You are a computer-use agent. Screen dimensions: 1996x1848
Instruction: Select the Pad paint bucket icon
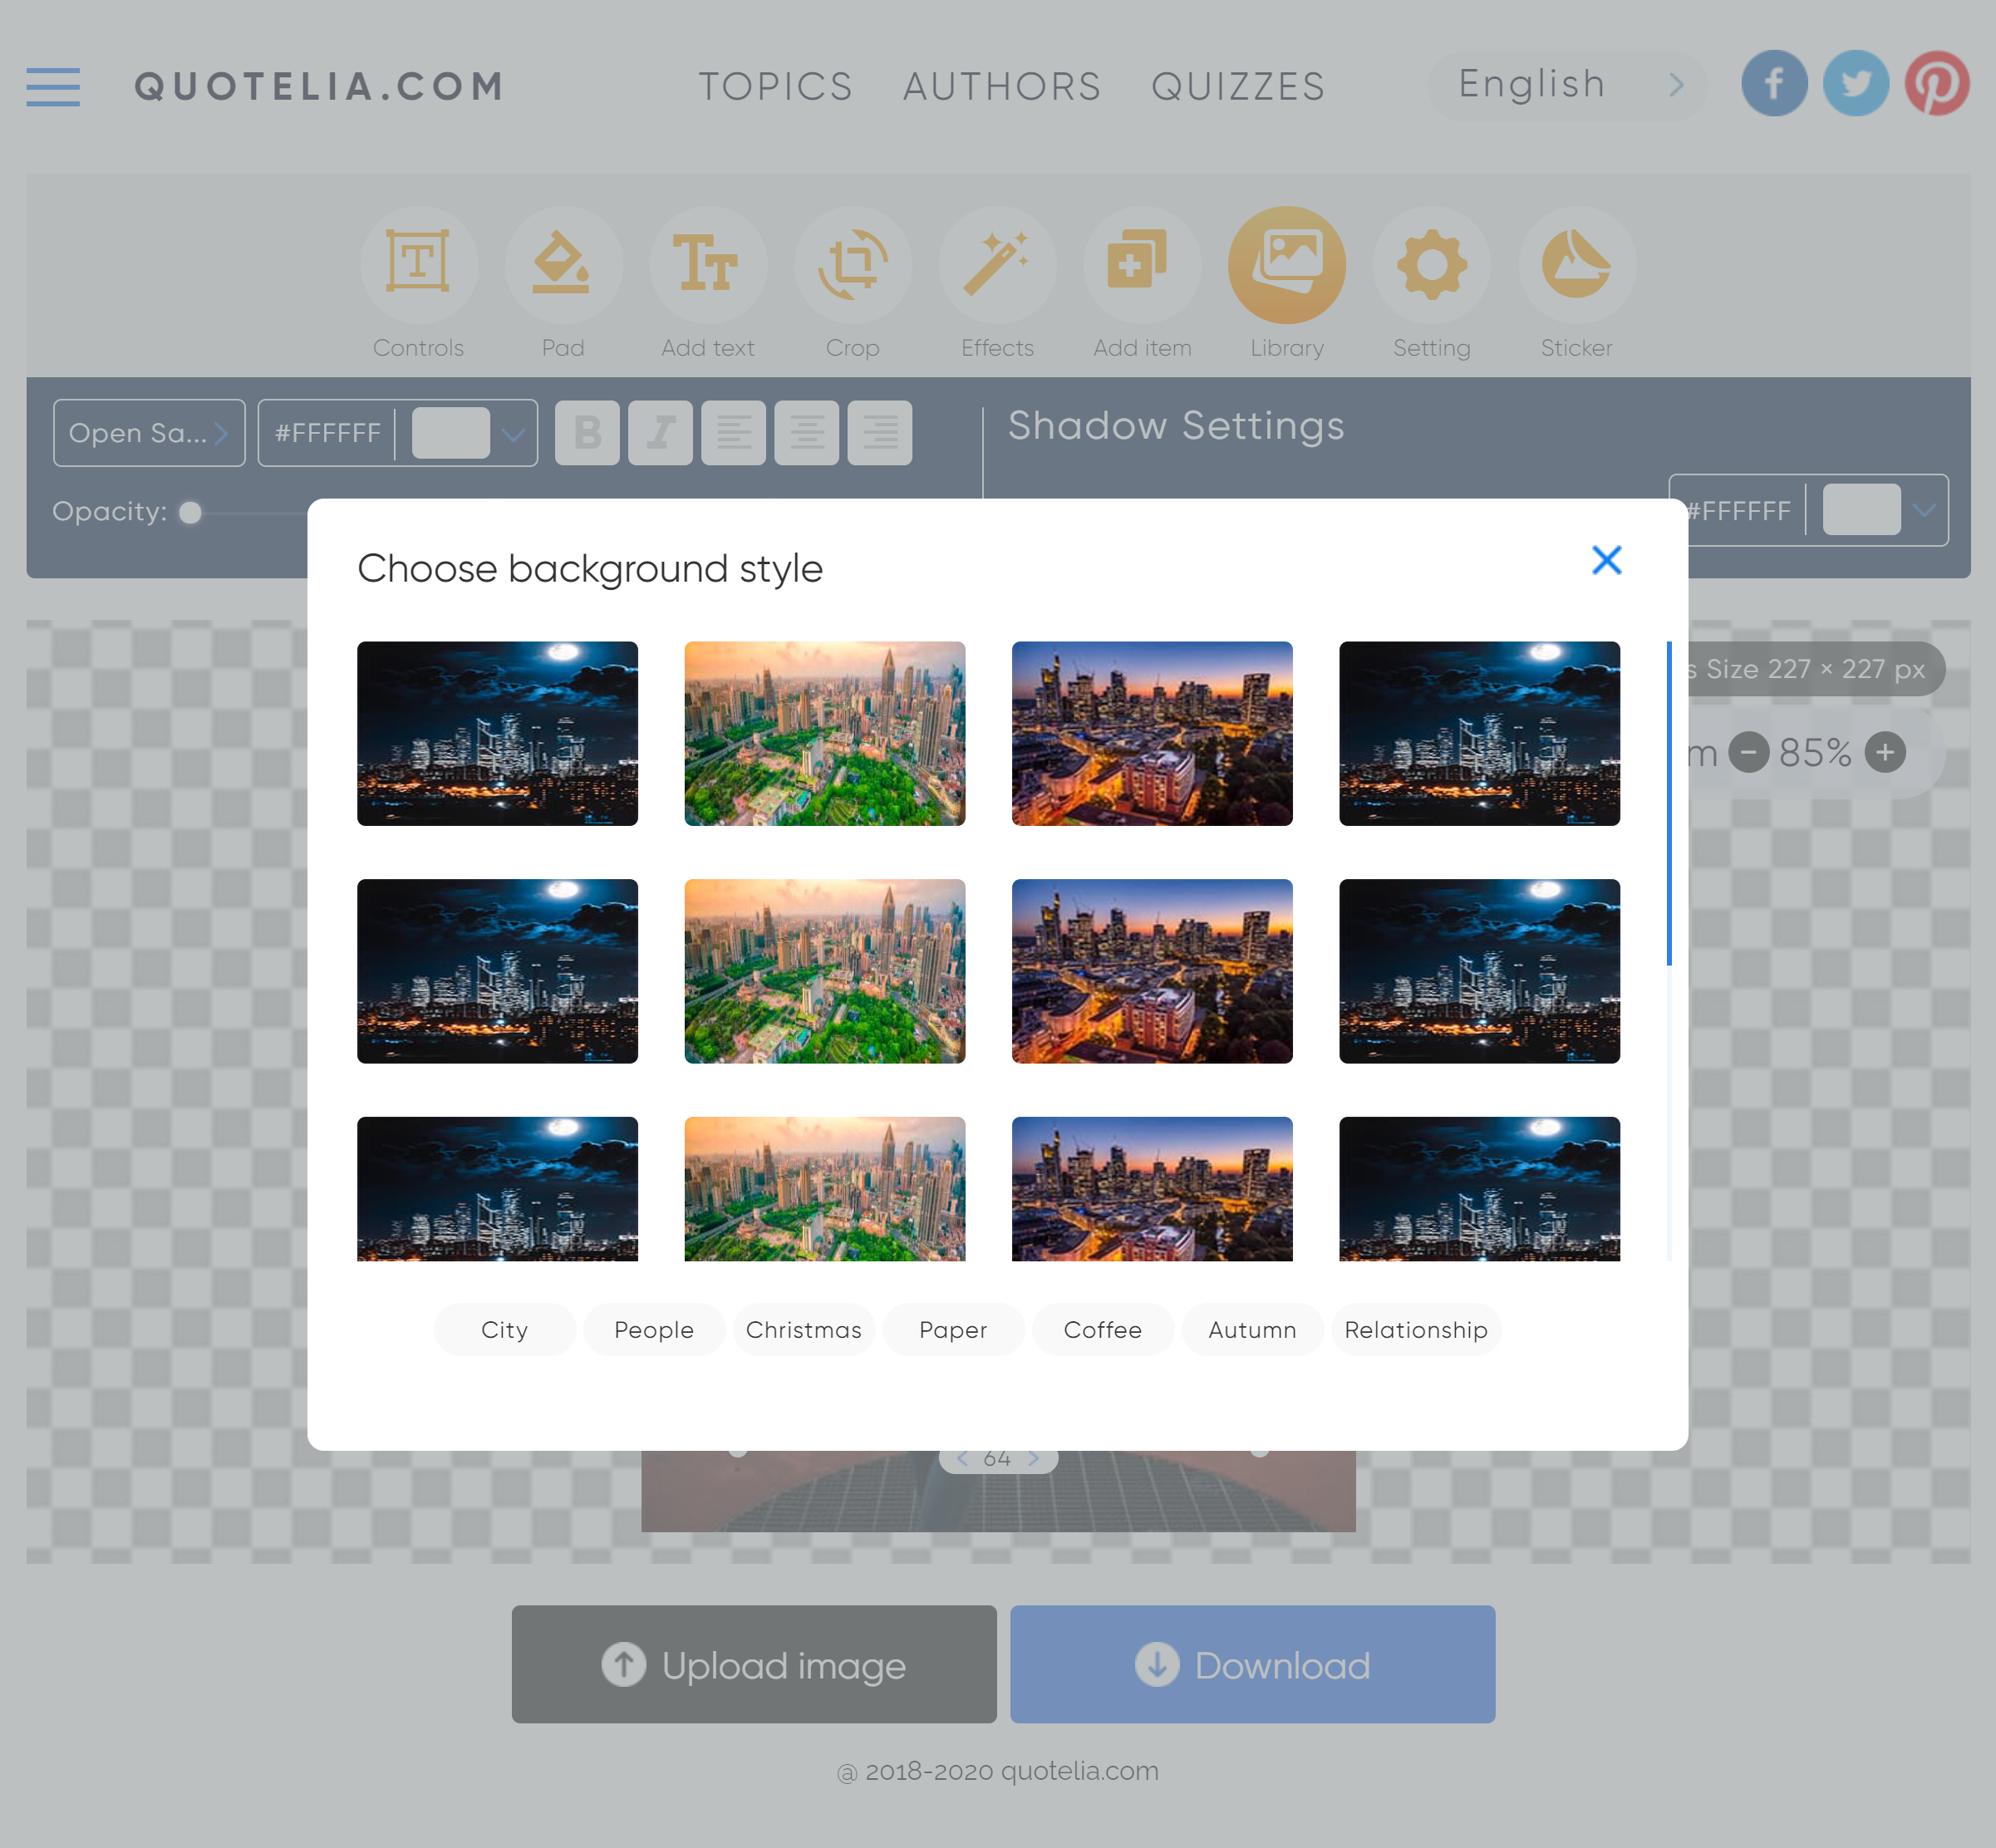563,265
